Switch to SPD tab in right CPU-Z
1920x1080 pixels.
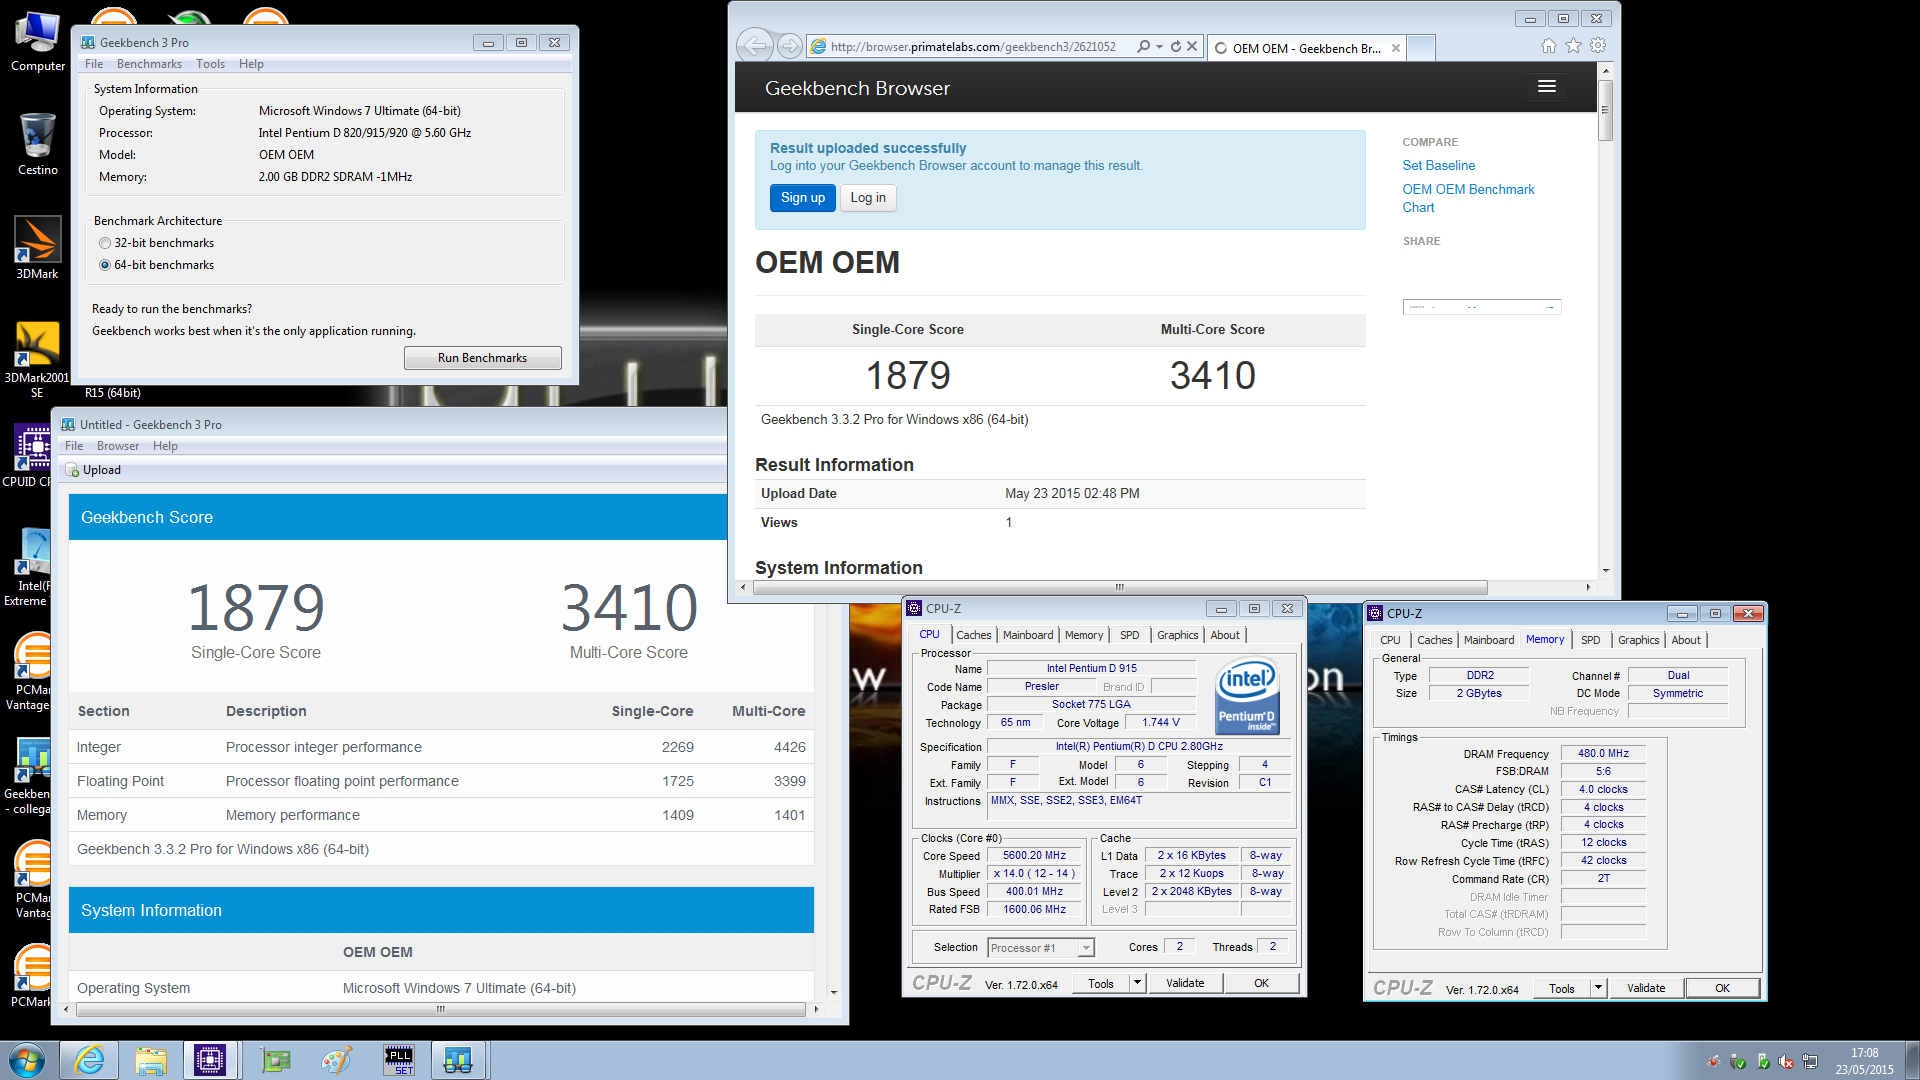[x=1590, y=640]
